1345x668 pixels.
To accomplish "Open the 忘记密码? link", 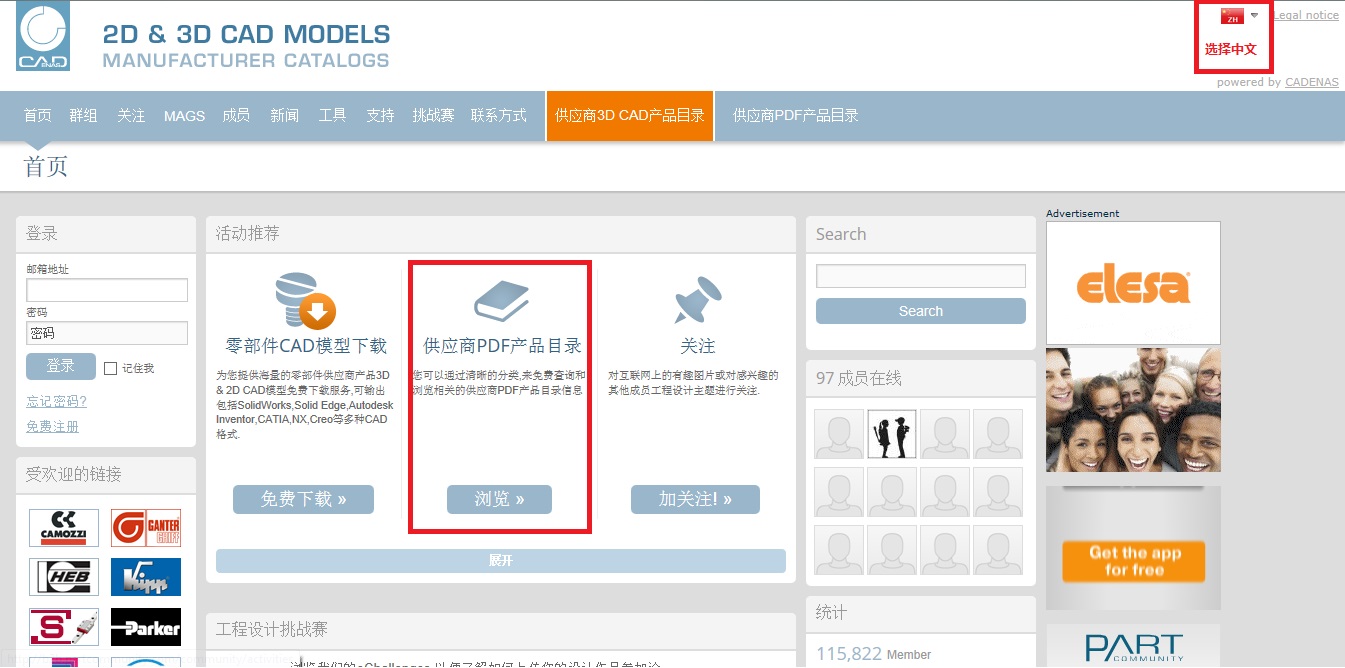I will click(56, 402).
